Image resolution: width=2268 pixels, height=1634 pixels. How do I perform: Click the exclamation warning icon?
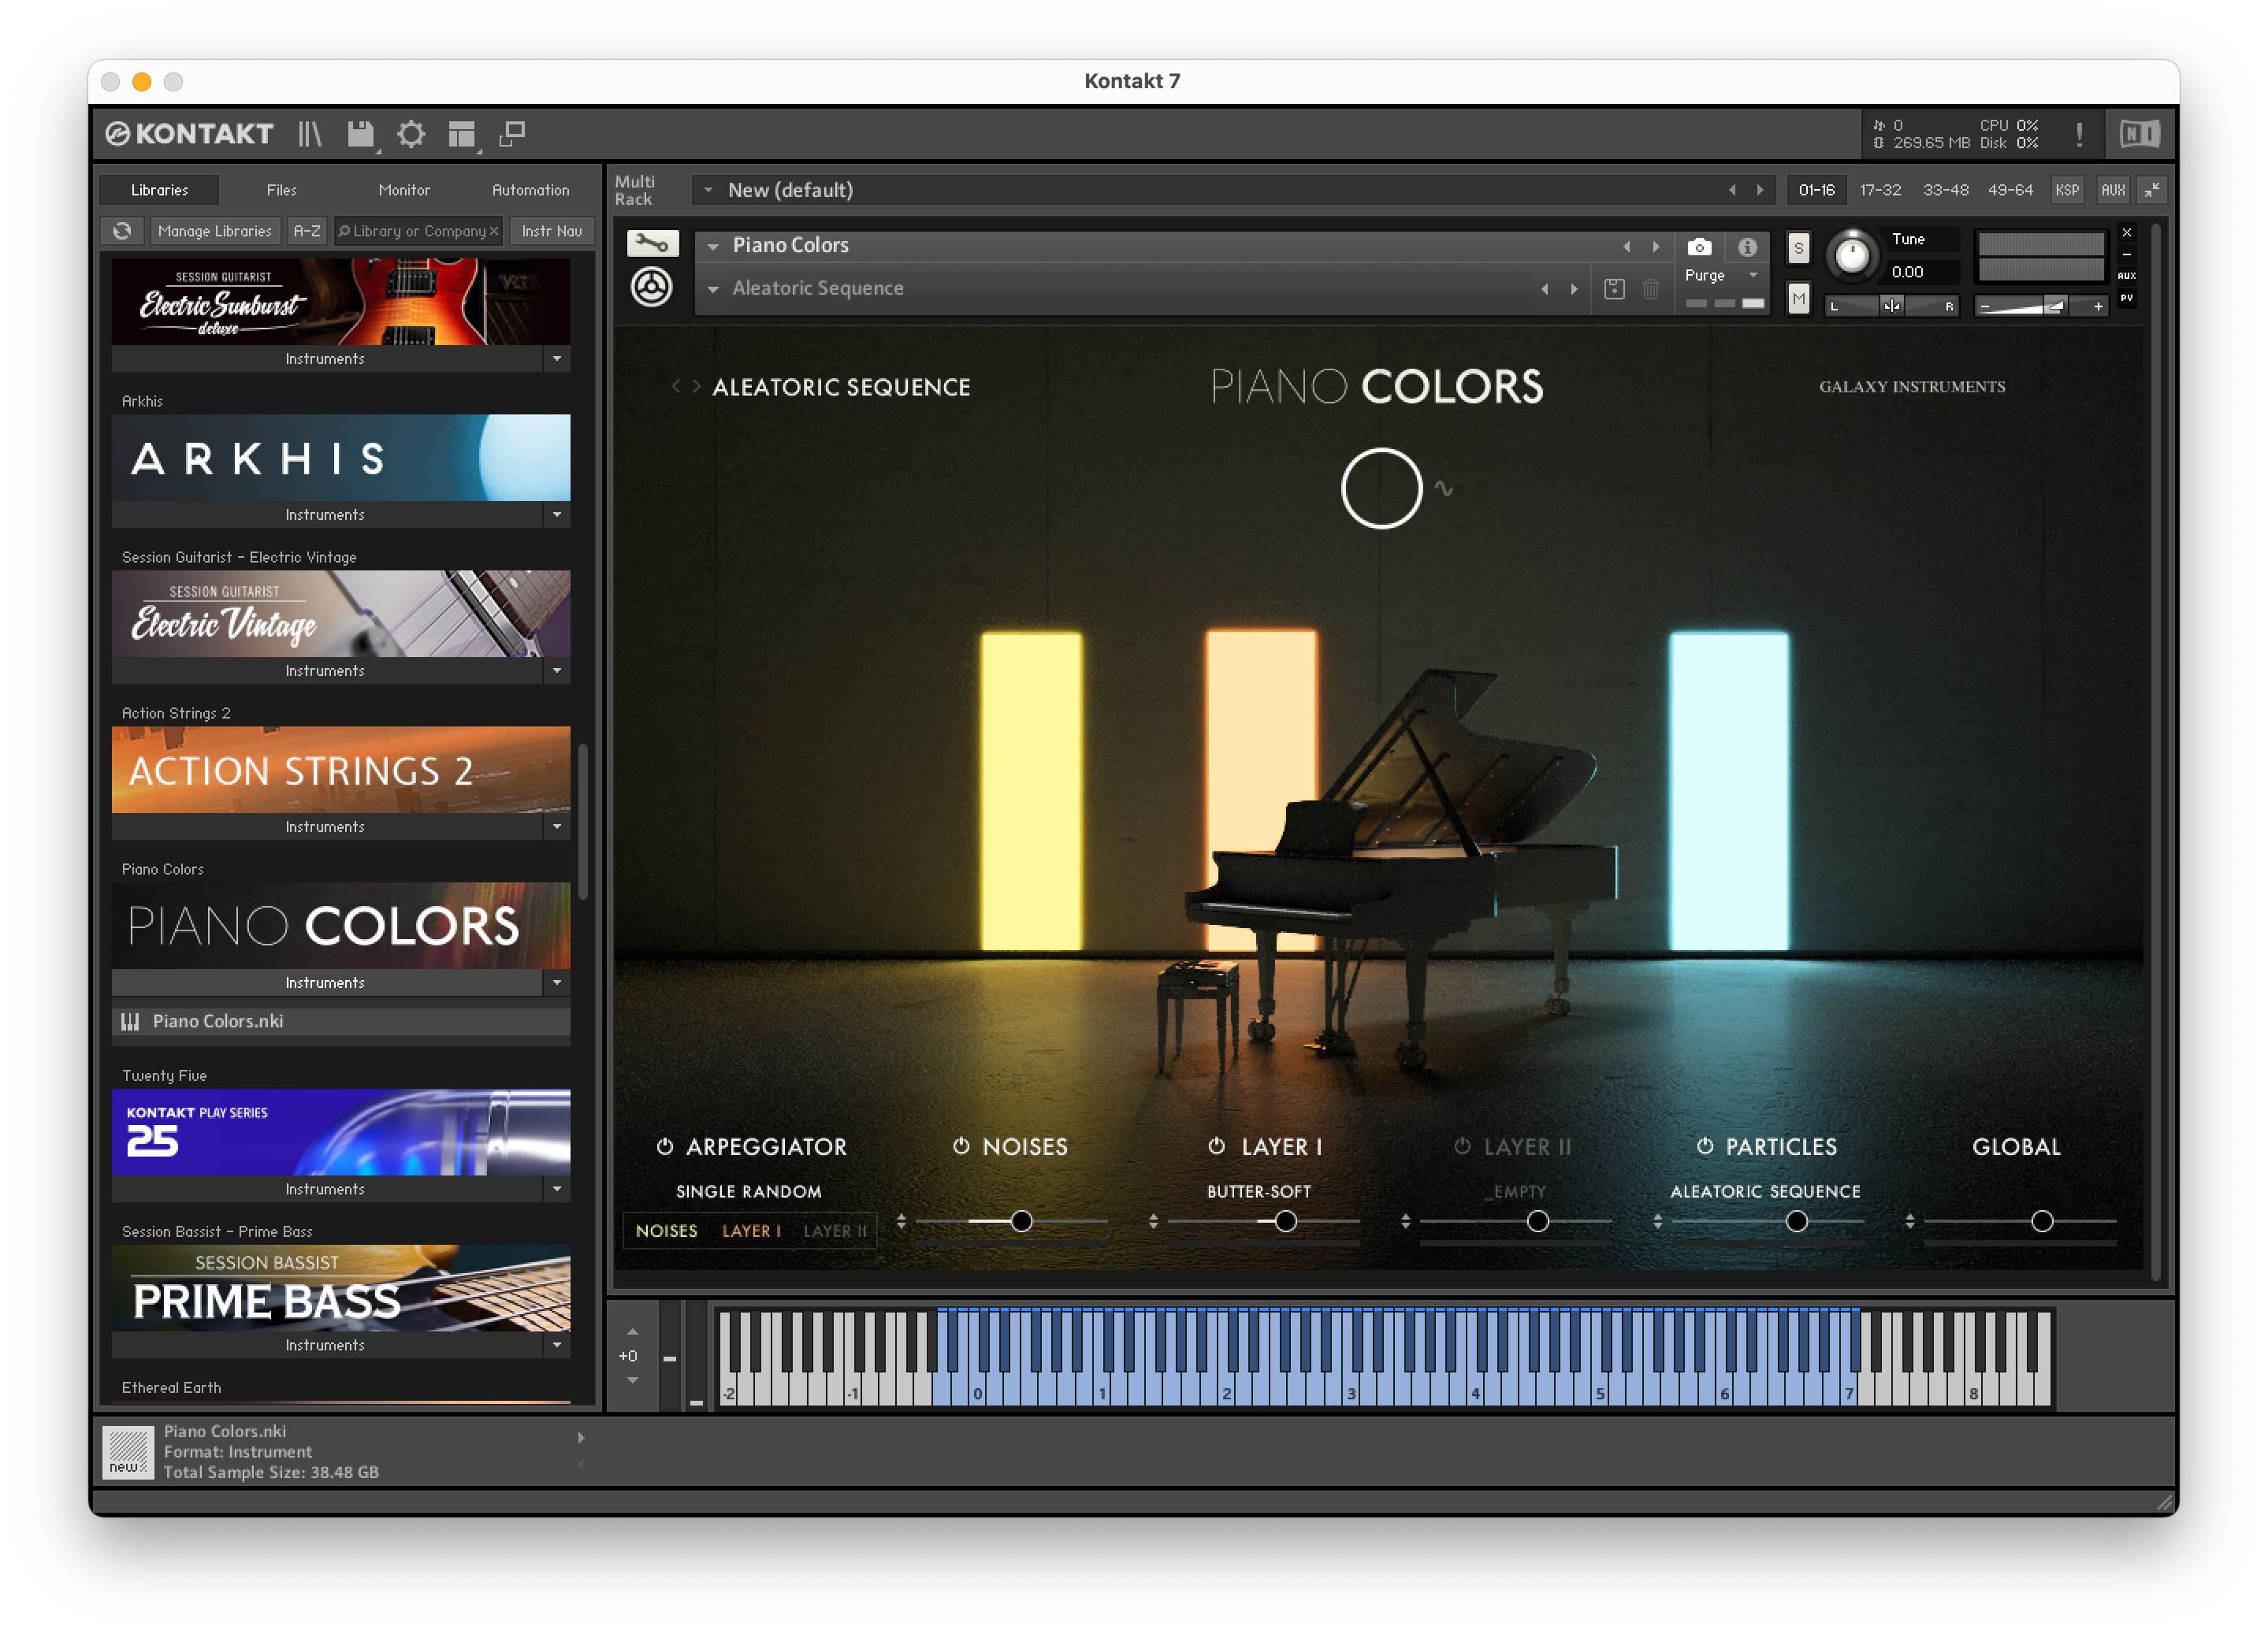[x=2079, y=134]
